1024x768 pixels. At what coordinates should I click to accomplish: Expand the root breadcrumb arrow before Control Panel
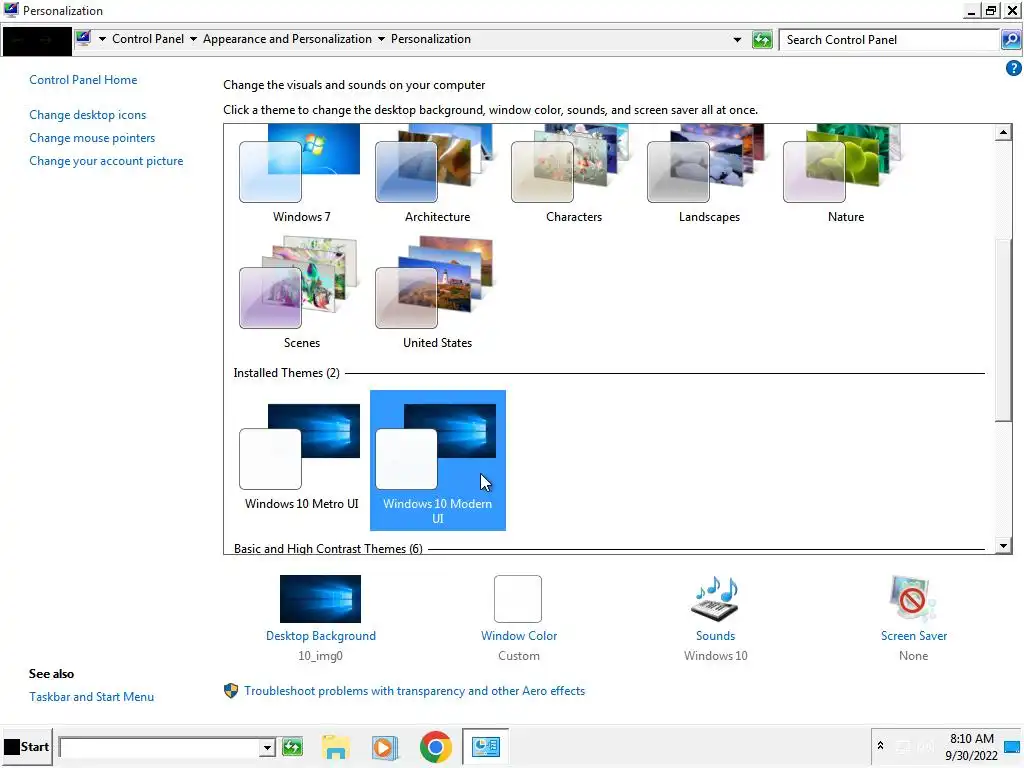[x=103, y=39]
